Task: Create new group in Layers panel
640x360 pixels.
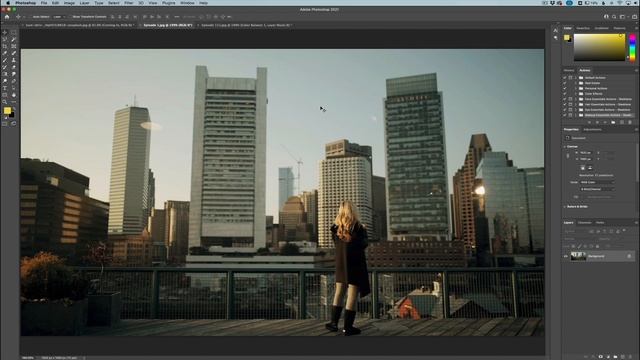Action: pyautogui.click(x=615, y=356)
